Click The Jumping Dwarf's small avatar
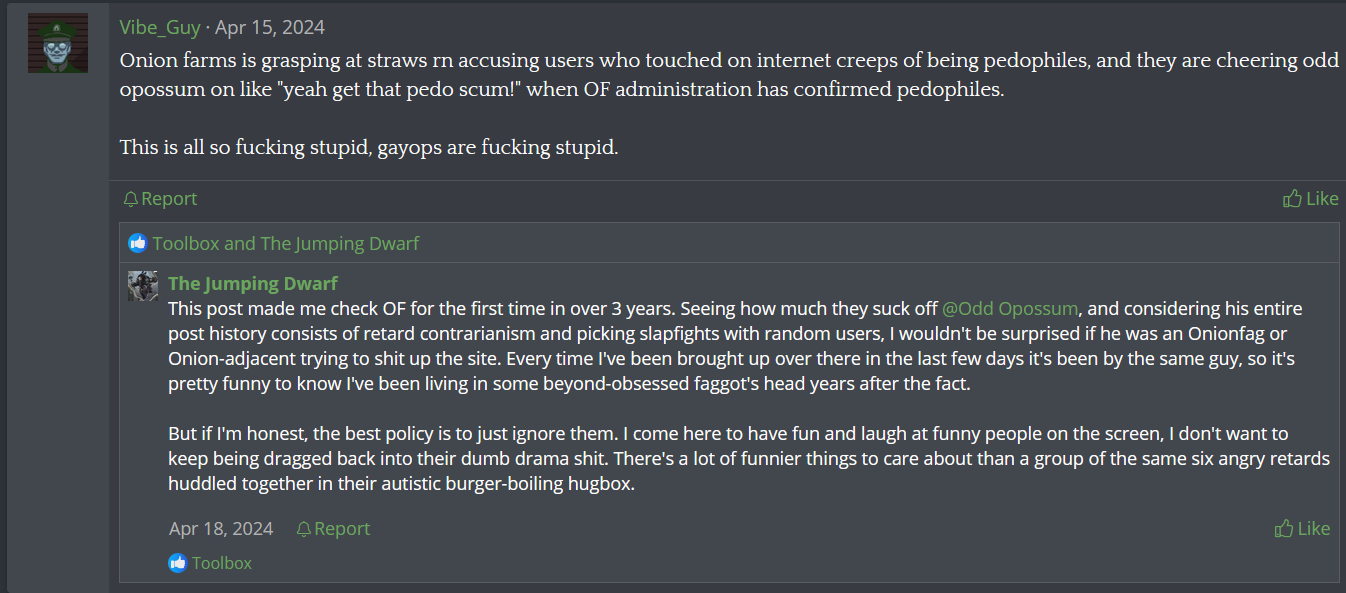Image resolution: width=1346 pixels, height=593 pixels. [x=143, y=286]
